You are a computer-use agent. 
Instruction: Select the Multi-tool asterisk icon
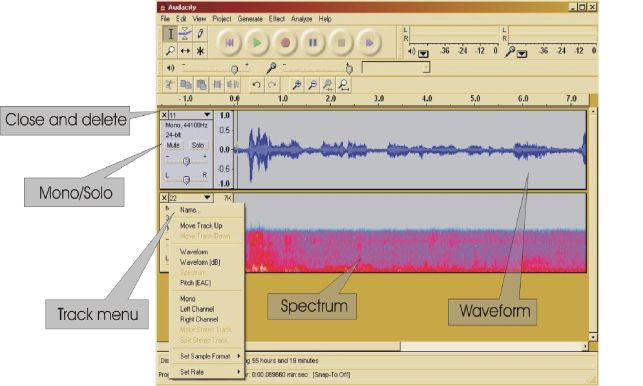pos(200,51)
